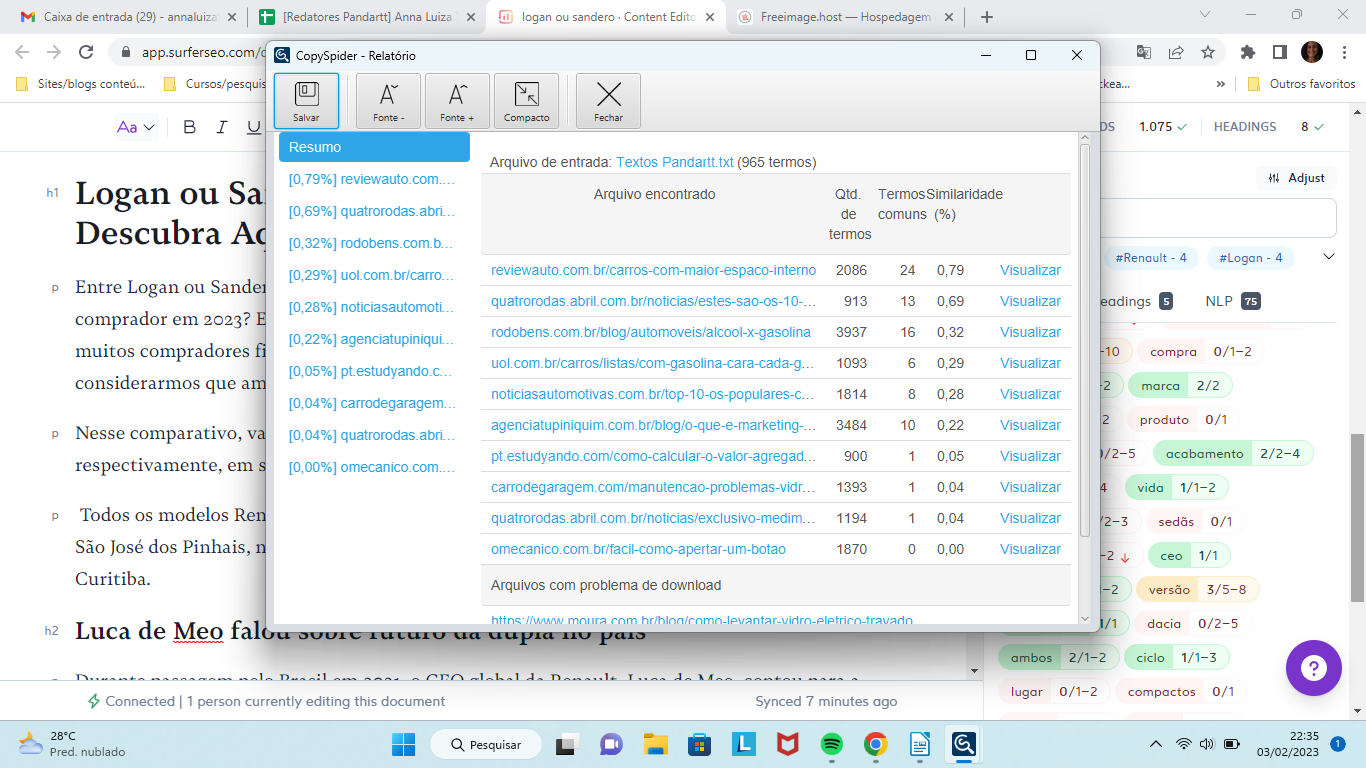1366x768 pixels.
Task: Click the Arquivo encontrado column header
Action: click(654, 194)
